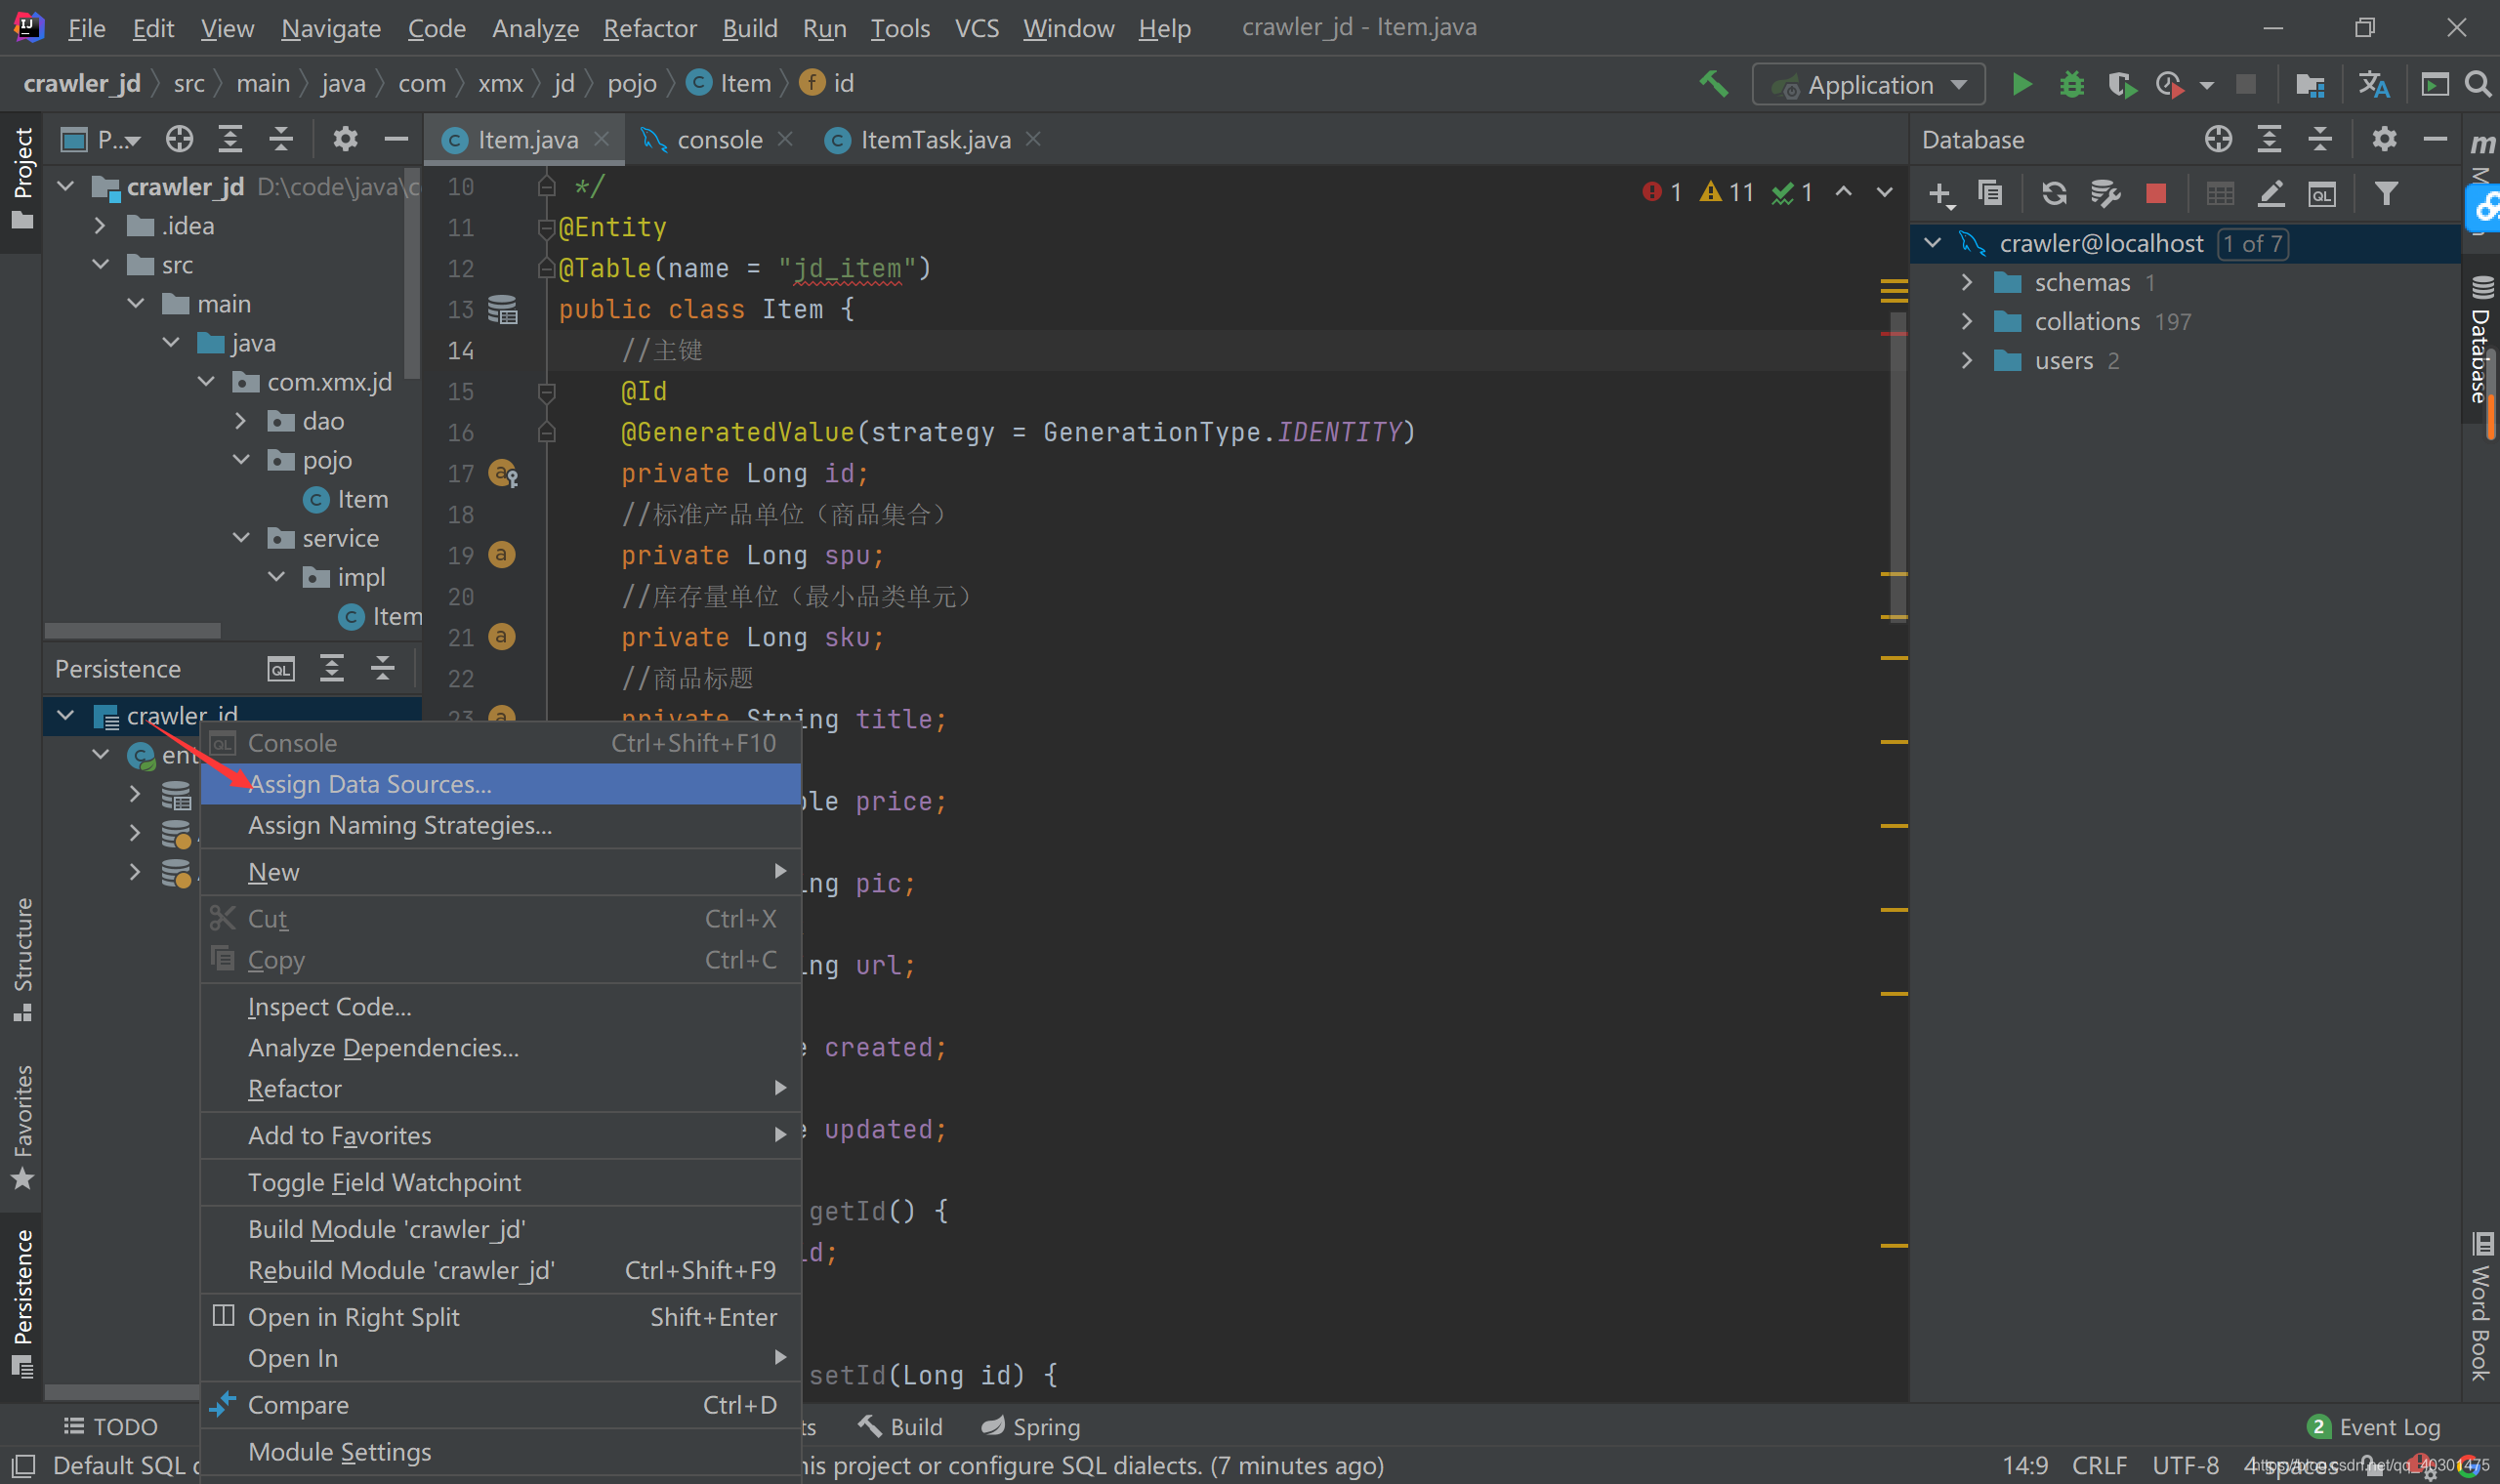The width and height of the screenshot is (2500, 1484).
Task: Click the add data source plus icon
Action: pyautogui.click(x=1940, y=193)
